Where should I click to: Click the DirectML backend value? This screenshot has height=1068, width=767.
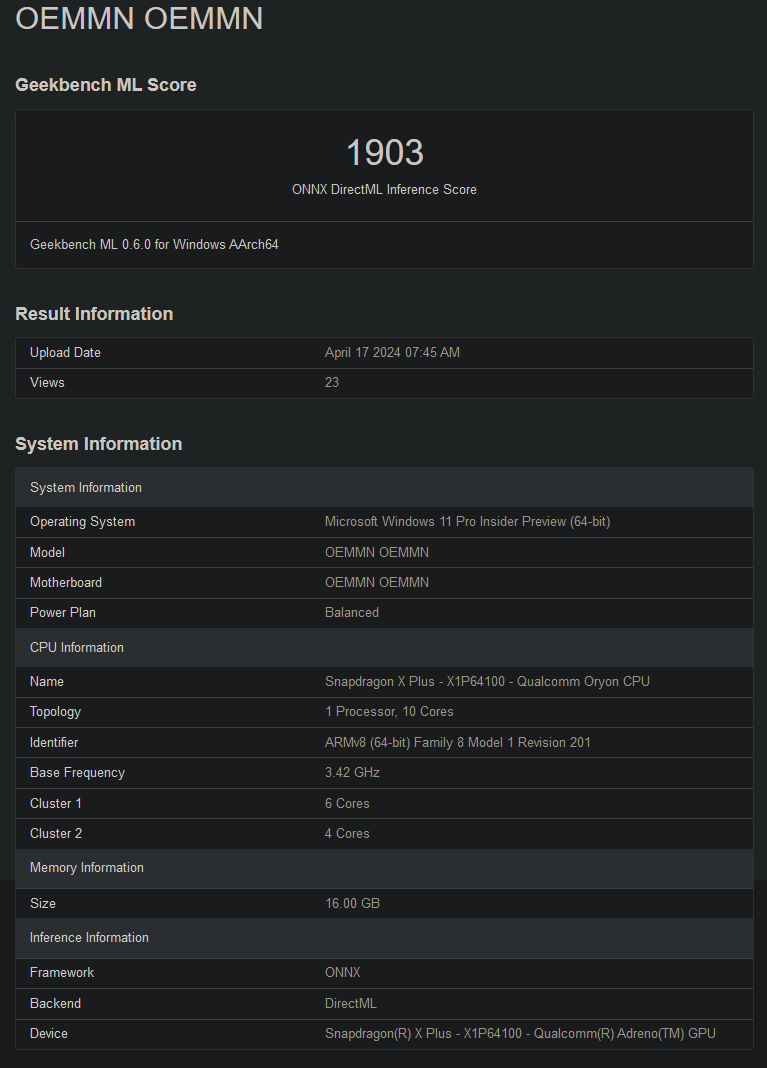[351, 1003]
